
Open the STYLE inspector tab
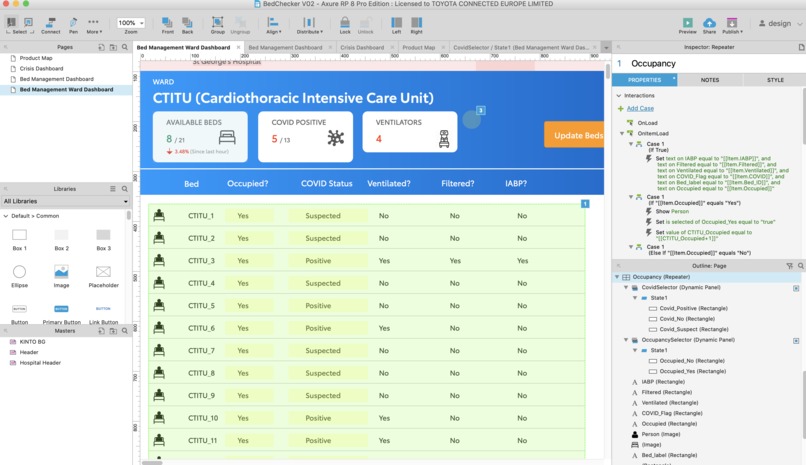point(775,80)
